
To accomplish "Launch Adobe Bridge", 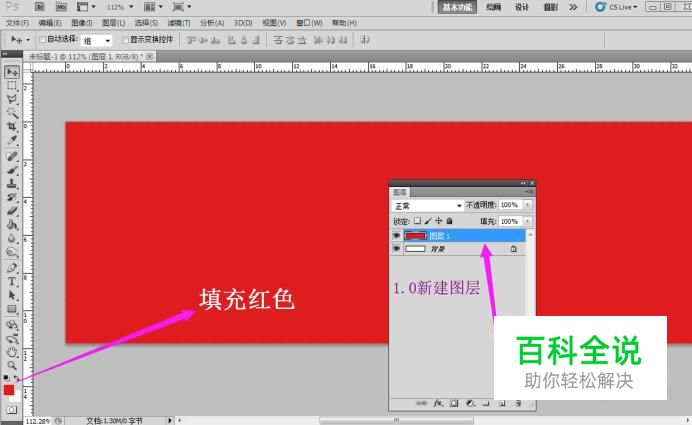I will coord(40,7).
